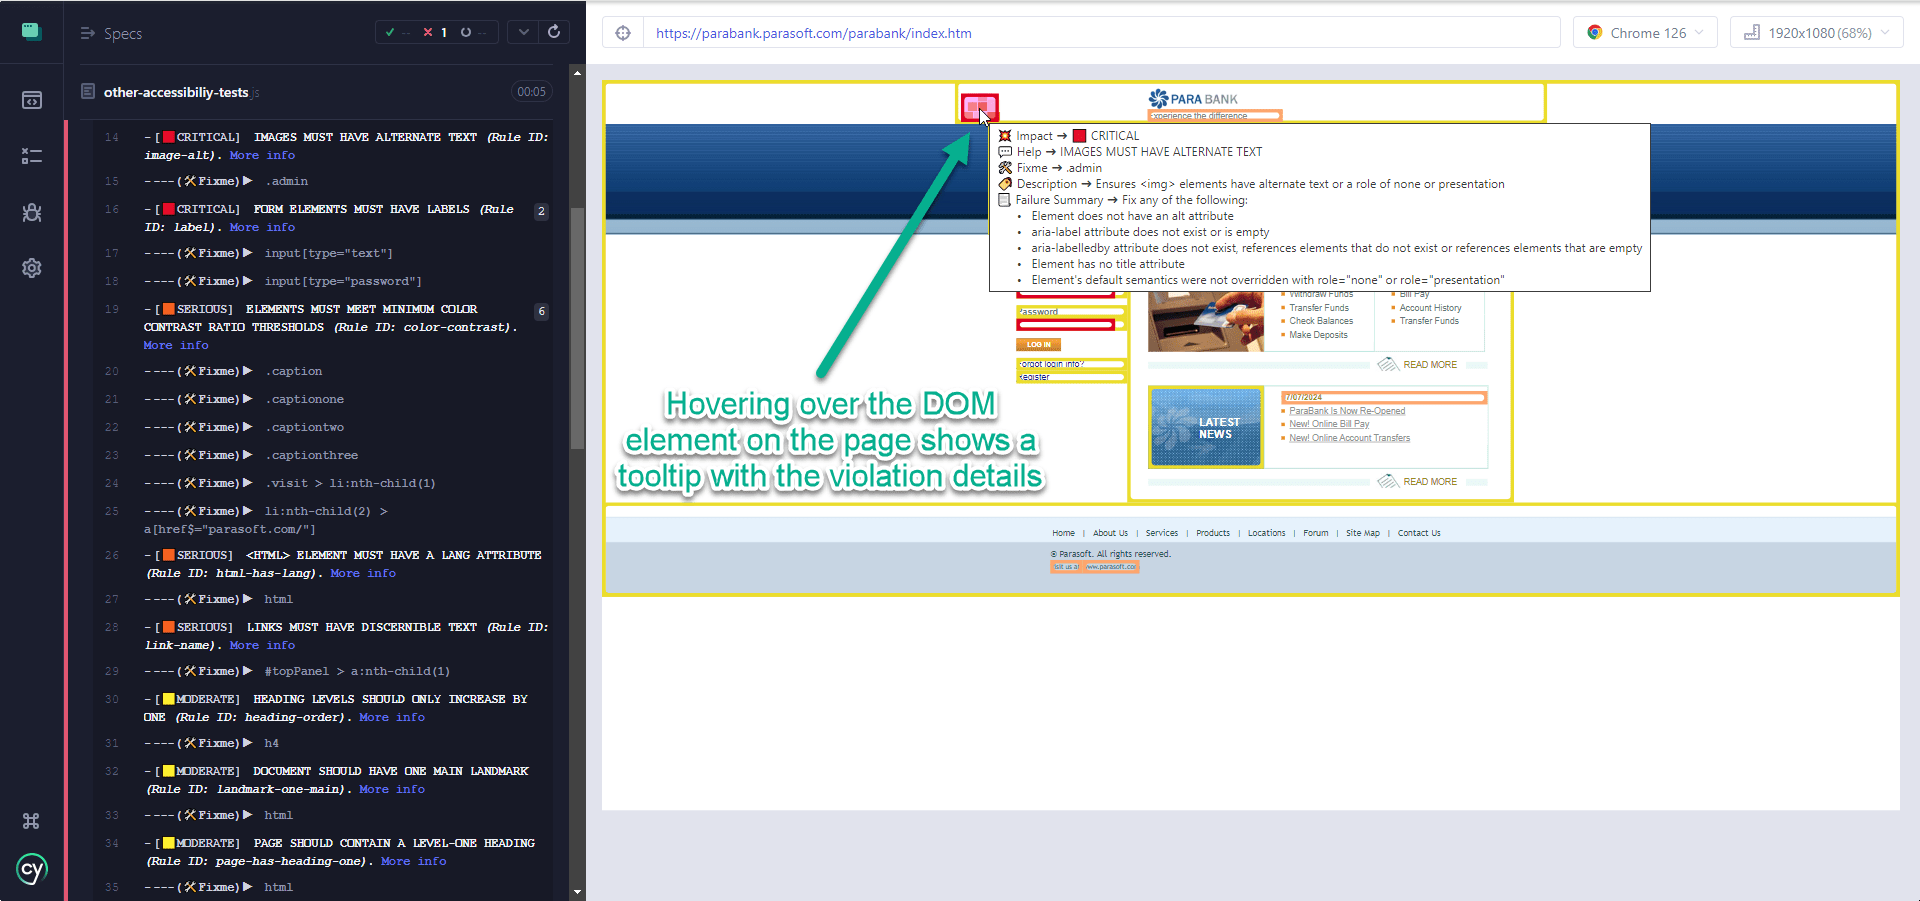Image resolution: width=1920 pixels, height=901 pixels.
Task: Click the Cypress app logo at sidebar top
Action: pos(31,31)
